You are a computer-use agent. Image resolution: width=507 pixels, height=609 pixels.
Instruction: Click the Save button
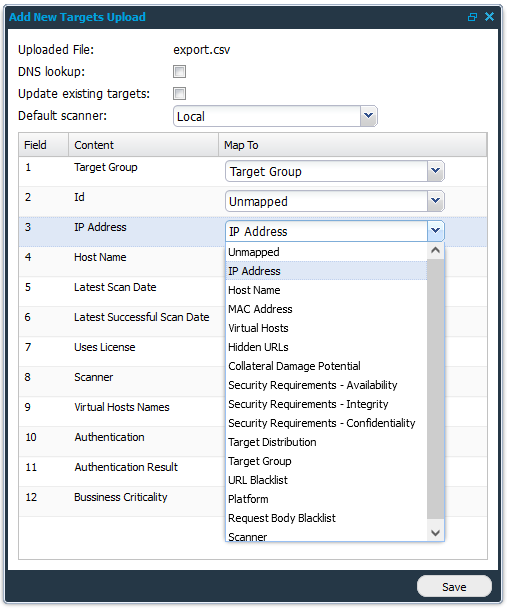click(454, 586)
